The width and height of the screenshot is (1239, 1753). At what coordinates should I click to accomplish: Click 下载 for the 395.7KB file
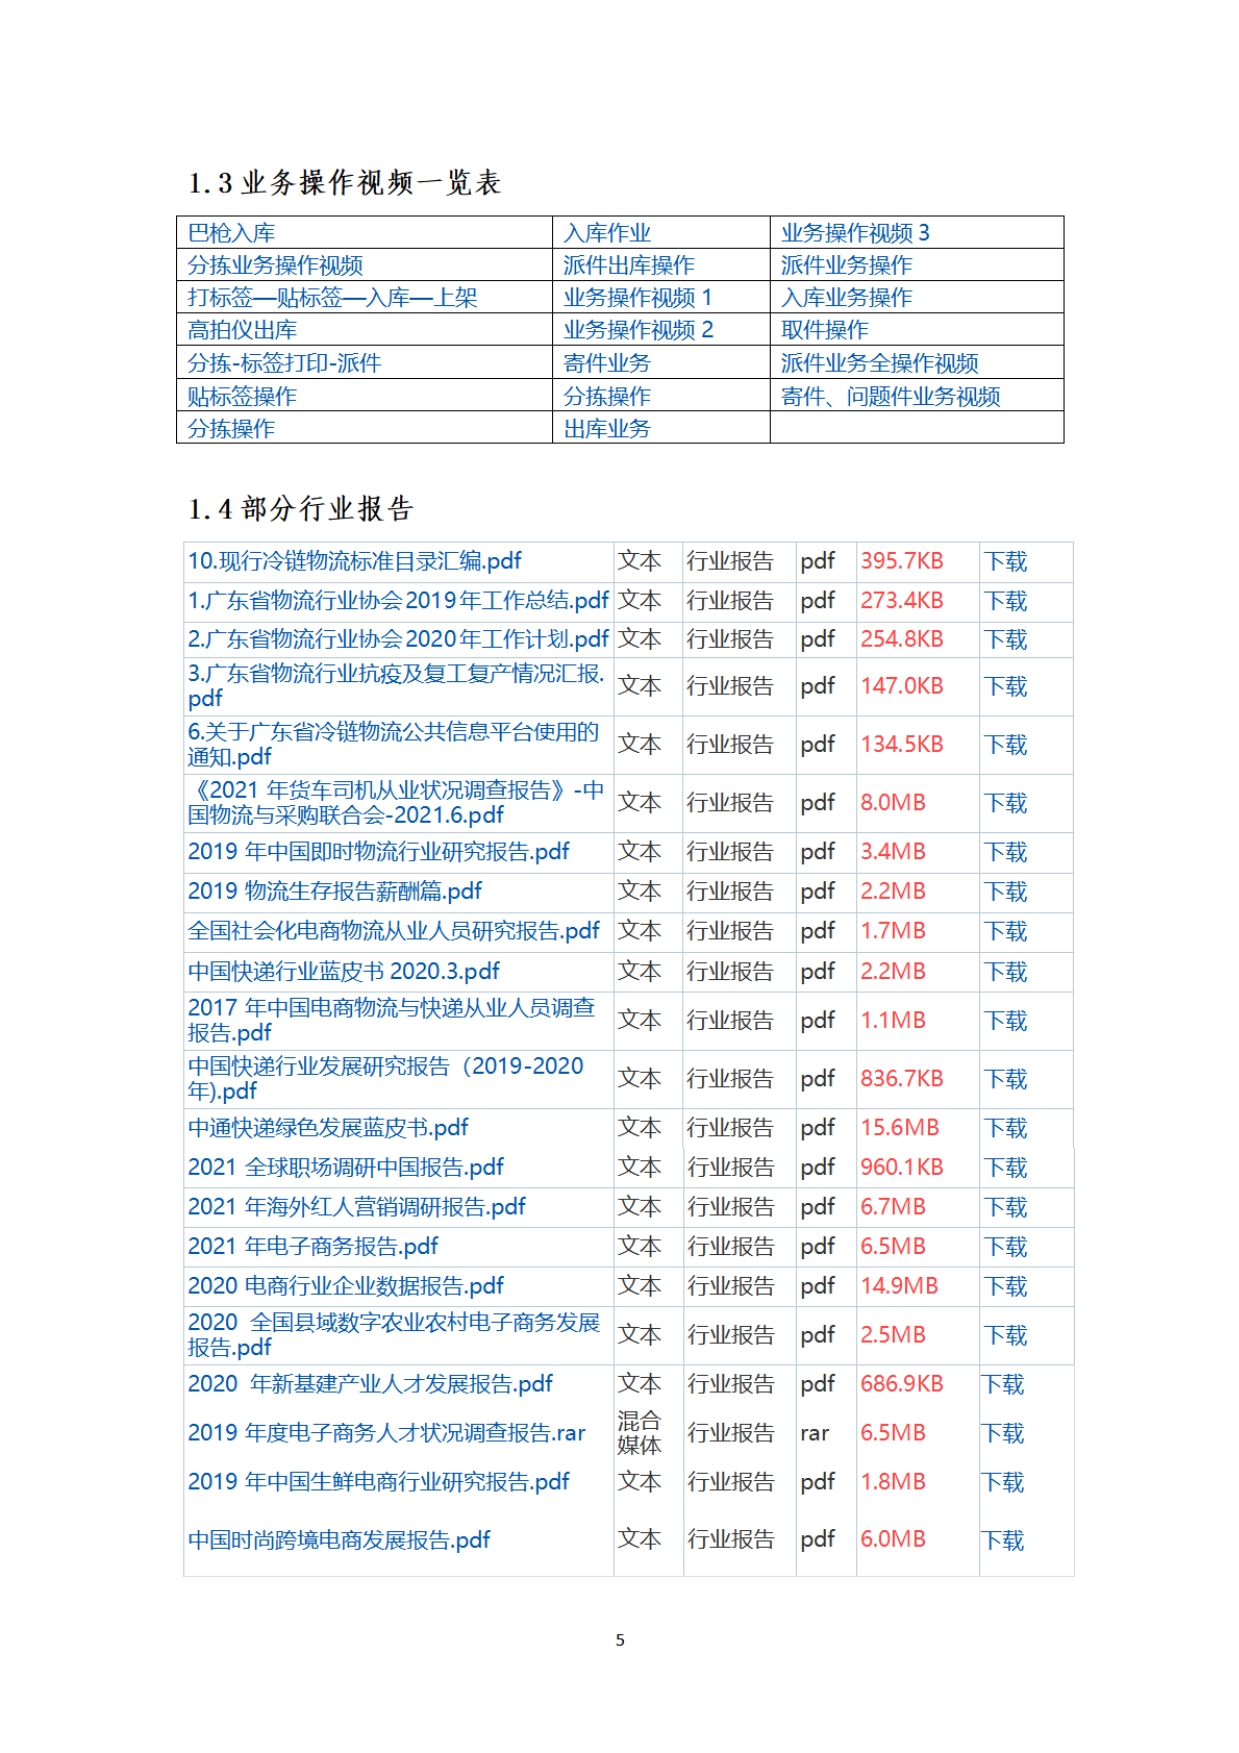point(1005,561)
